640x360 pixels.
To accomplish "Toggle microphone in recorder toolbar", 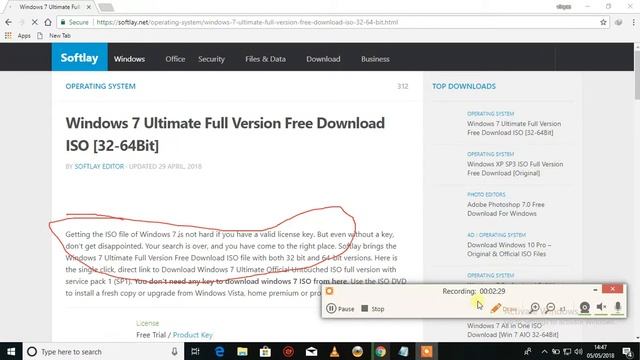I will pos(618,307).
